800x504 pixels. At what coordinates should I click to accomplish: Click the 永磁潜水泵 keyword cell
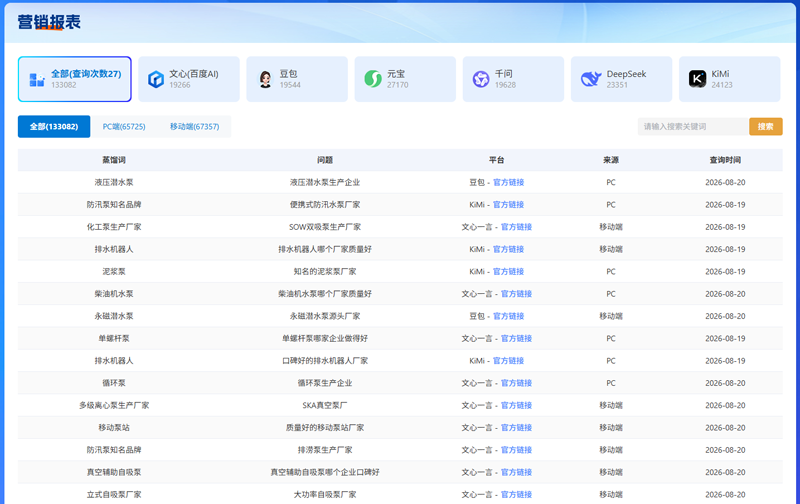[x=114, y=316]
